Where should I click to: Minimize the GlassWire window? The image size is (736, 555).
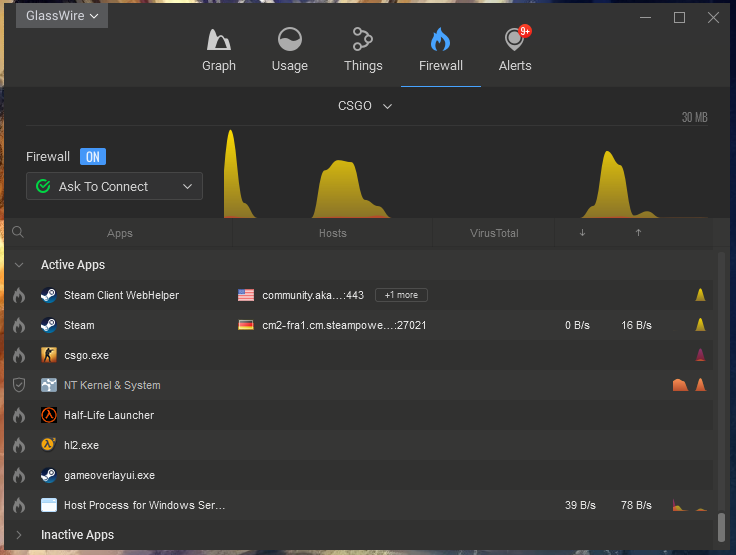point(645,18)
